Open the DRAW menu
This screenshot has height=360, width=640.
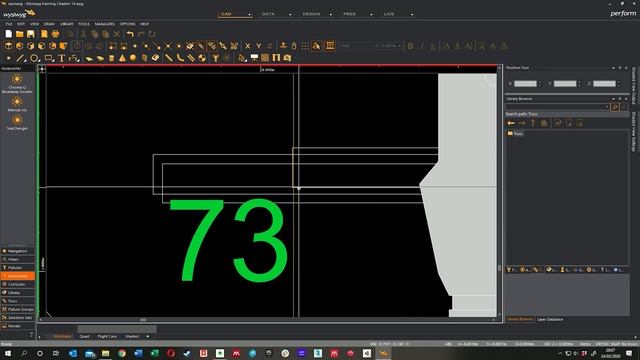coord(49,24)
